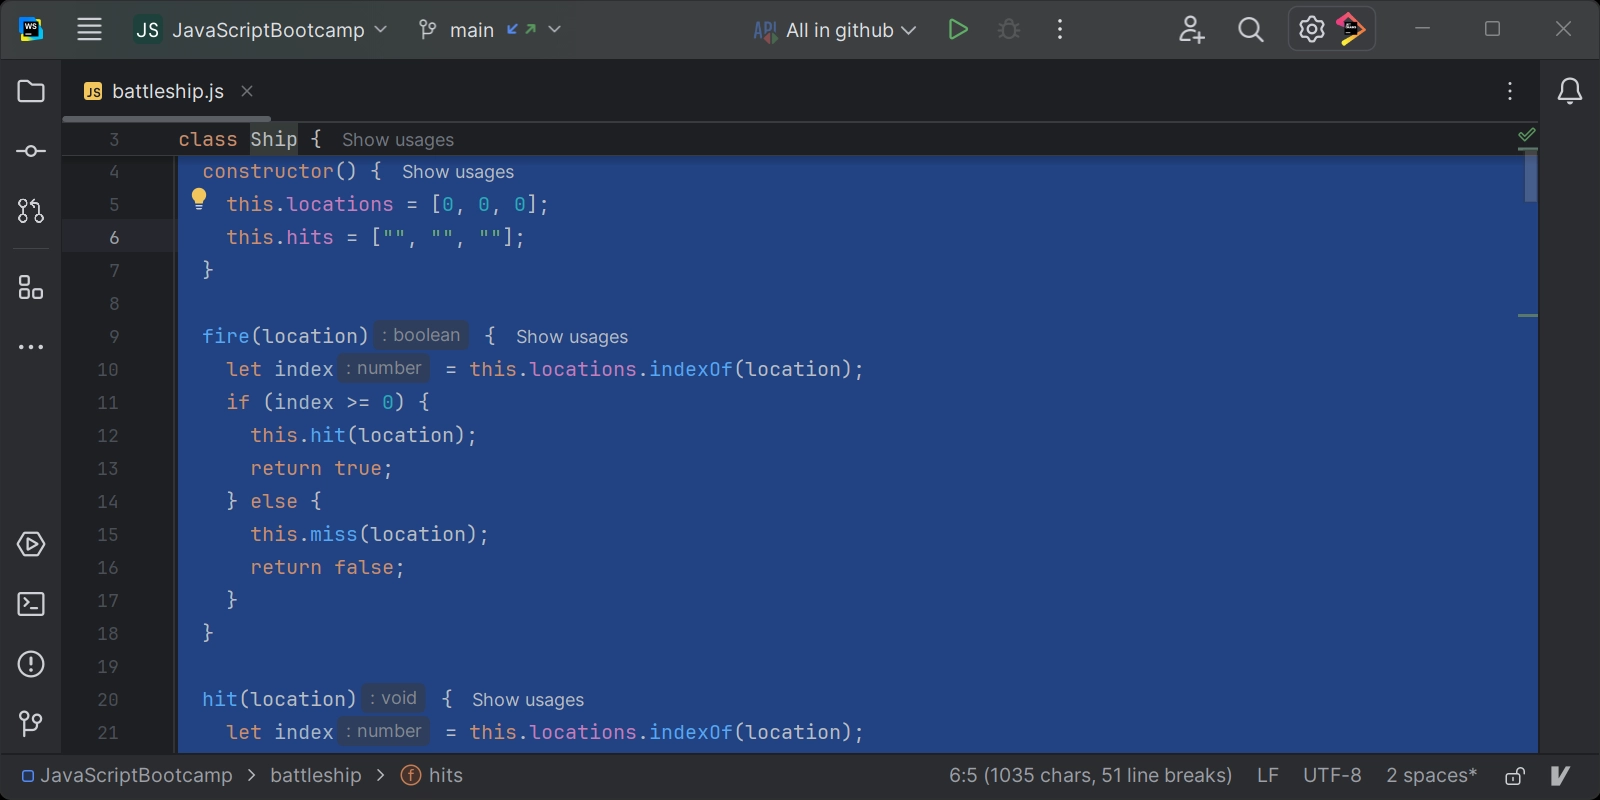Screen dimensions: 1600x800
Task: Open Project folder tool window
Action: click(31, 91)
